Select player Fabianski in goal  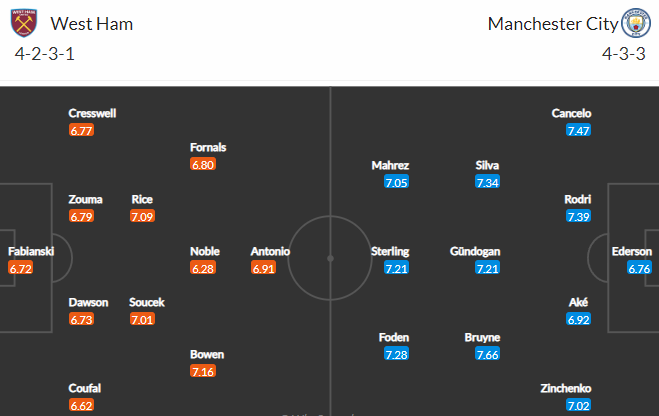pyautogui.click(x=31, y=251)
